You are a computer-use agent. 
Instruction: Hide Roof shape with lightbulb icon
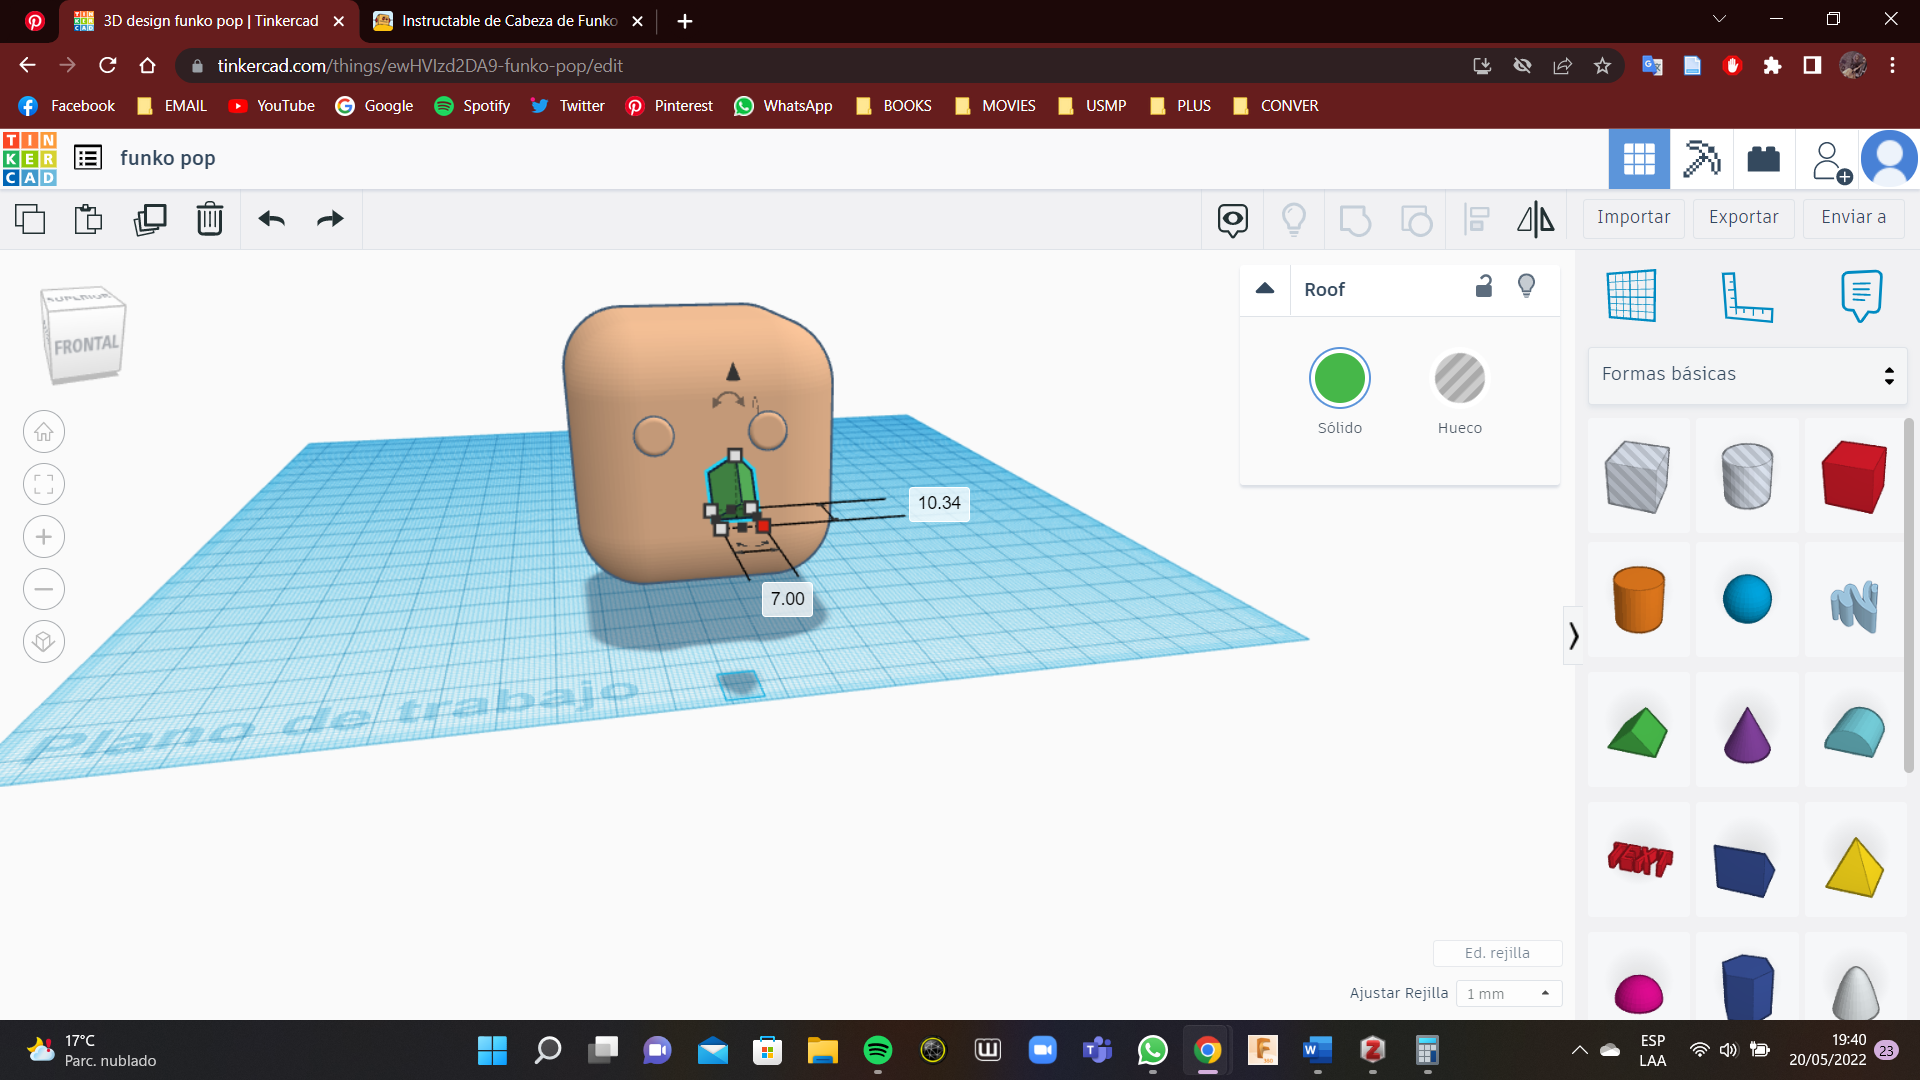pos(1526,287)
